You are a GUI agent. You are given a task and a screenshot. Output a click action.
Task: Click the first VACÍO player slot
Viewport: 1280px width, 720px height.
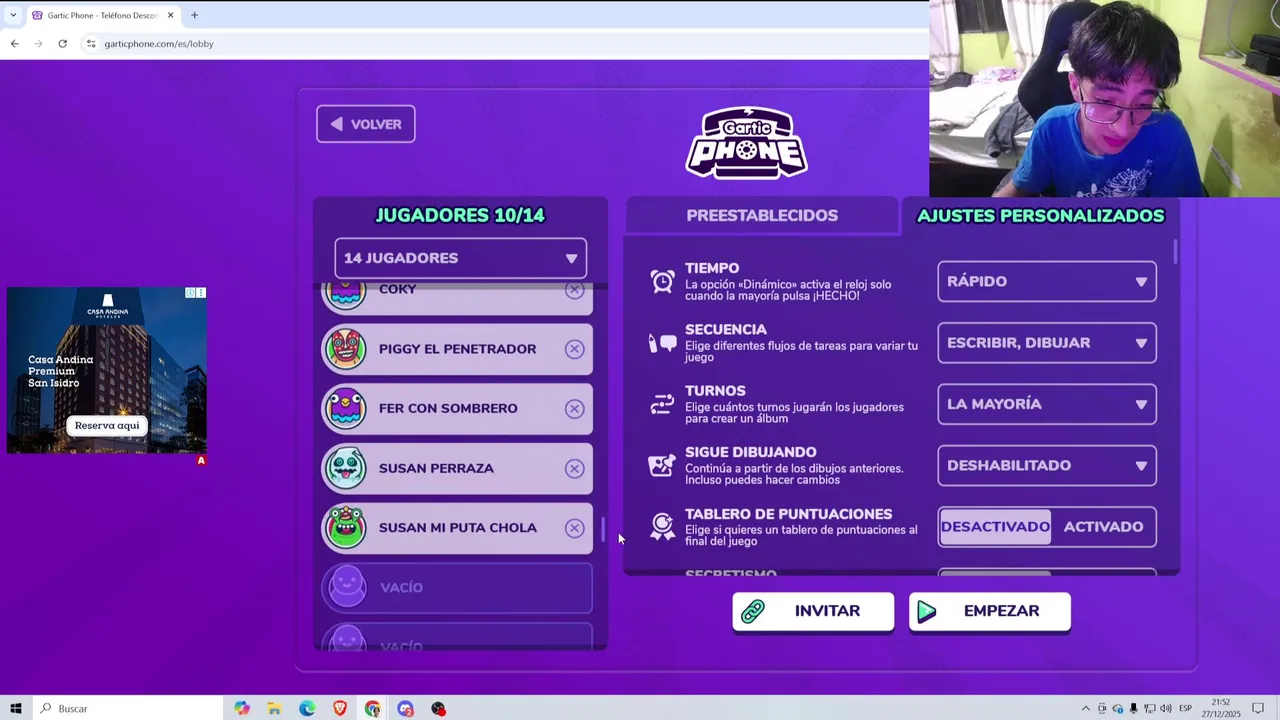457,587
